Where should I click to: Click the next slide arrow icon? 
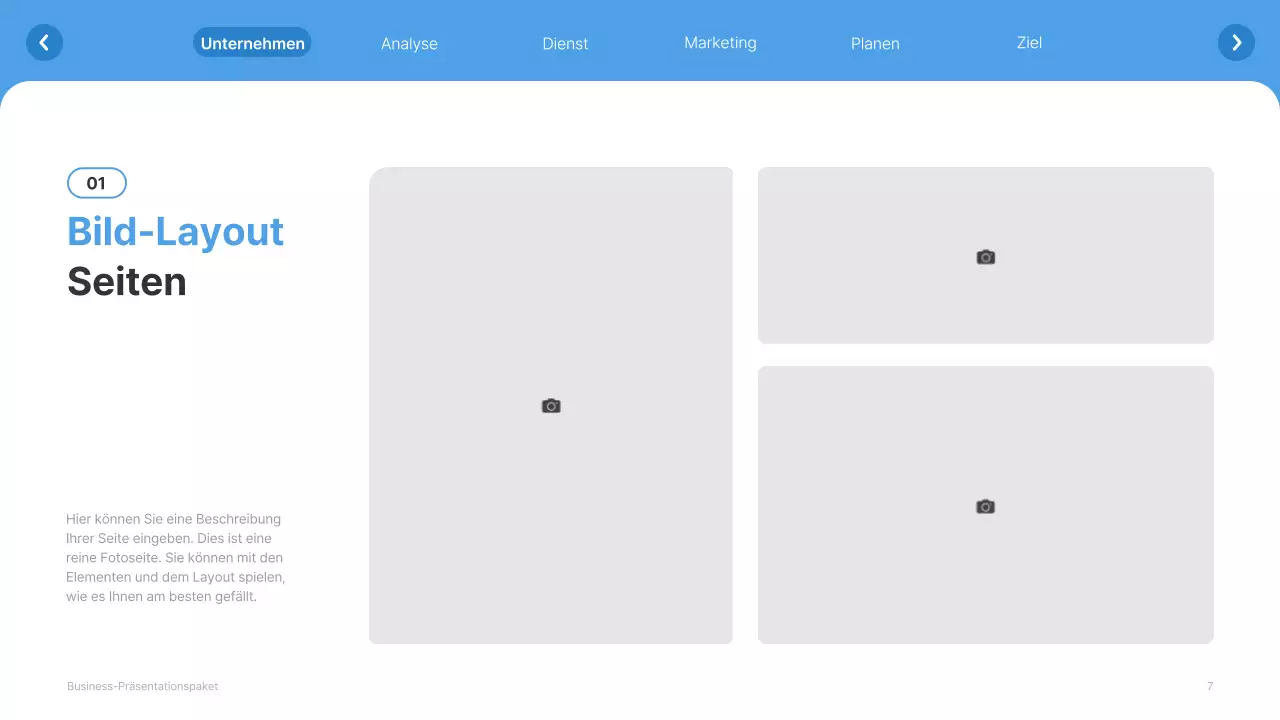[x=1236, y=43]
